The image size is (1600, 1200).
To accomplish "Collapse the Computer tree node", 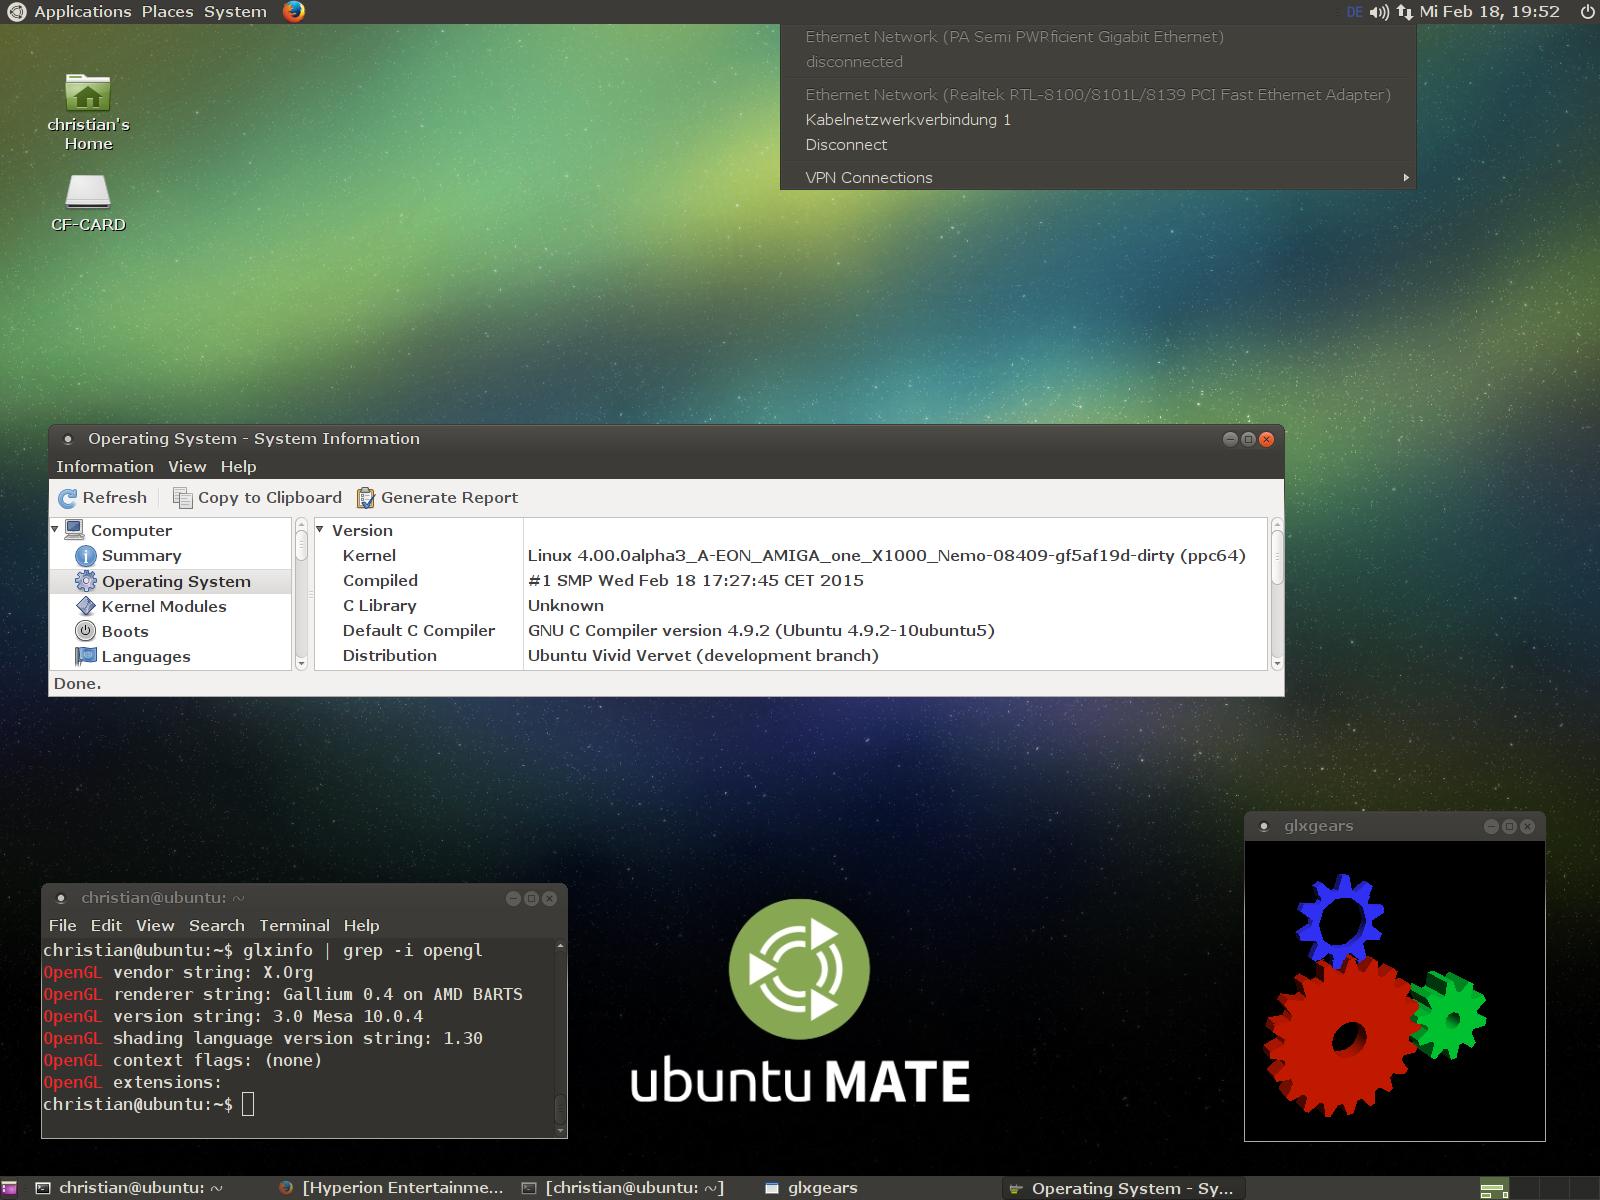I will coord(56,530).
